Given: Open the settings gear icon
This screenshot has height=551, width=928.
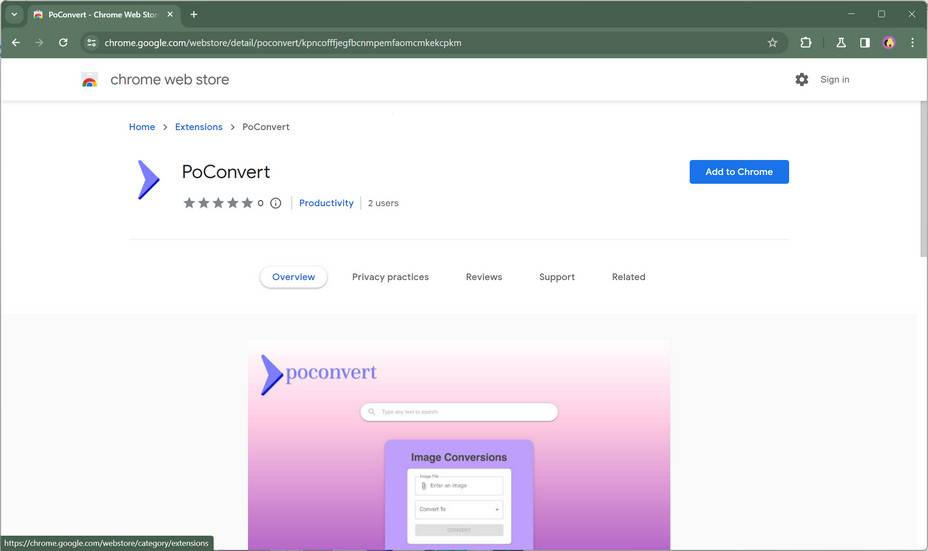Looking at the screenshot, I should (x=801, y=79).
